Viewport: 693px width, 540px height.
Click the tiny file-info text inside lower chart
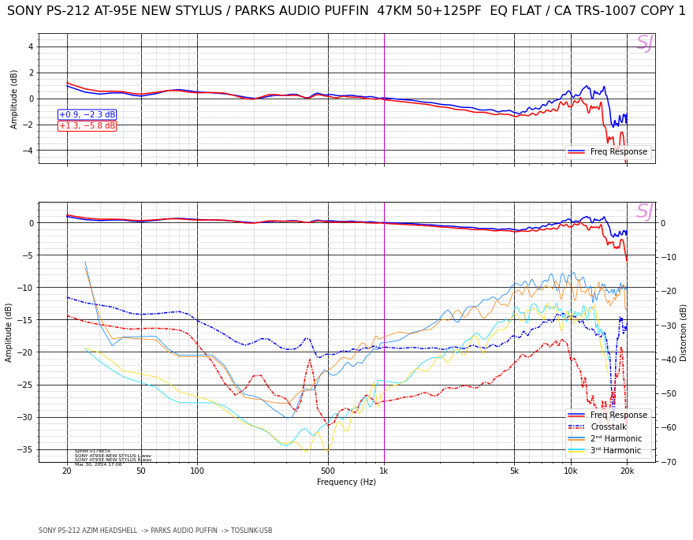click(x=113, y=458)
